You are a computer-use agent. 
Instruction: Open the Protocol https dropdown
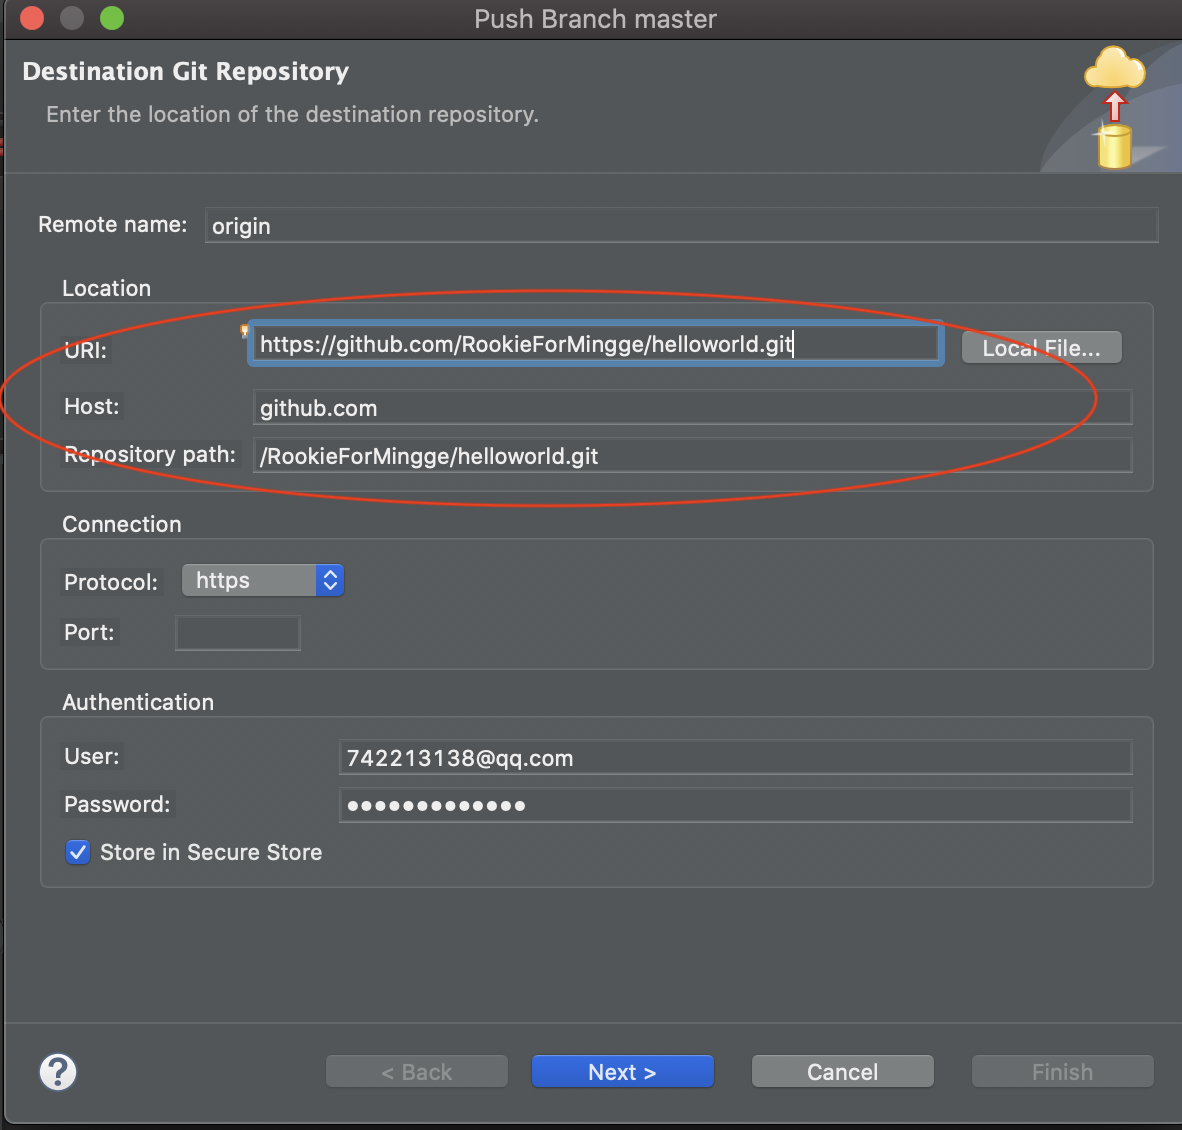(x=262, y=580)
